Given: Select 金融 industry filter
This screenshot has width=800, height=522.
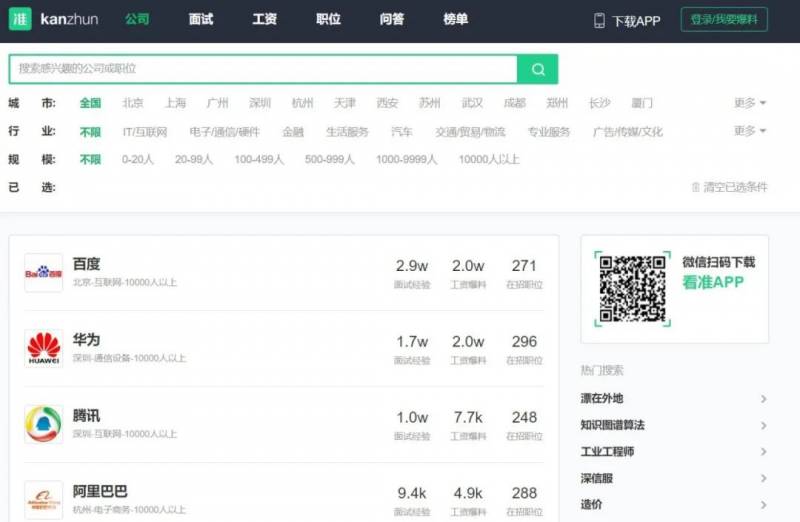Looking at the screenshot, I should tap(293, 132).
